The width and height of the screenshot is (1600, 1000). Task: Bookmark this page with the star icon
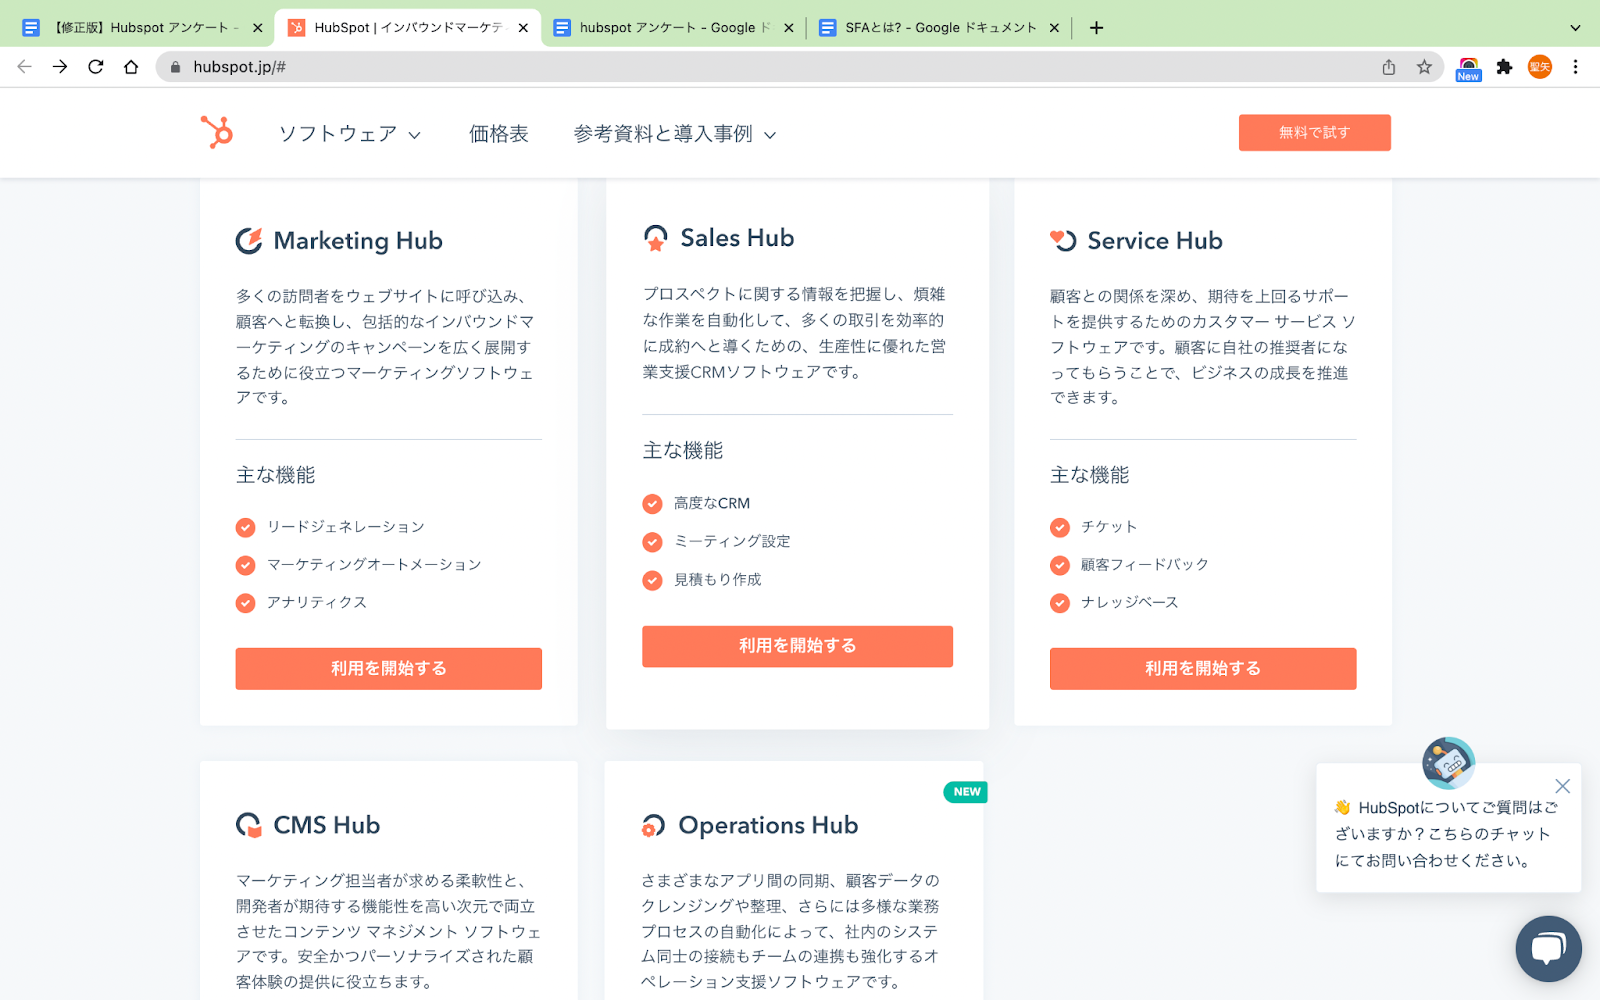point(1424,67)
